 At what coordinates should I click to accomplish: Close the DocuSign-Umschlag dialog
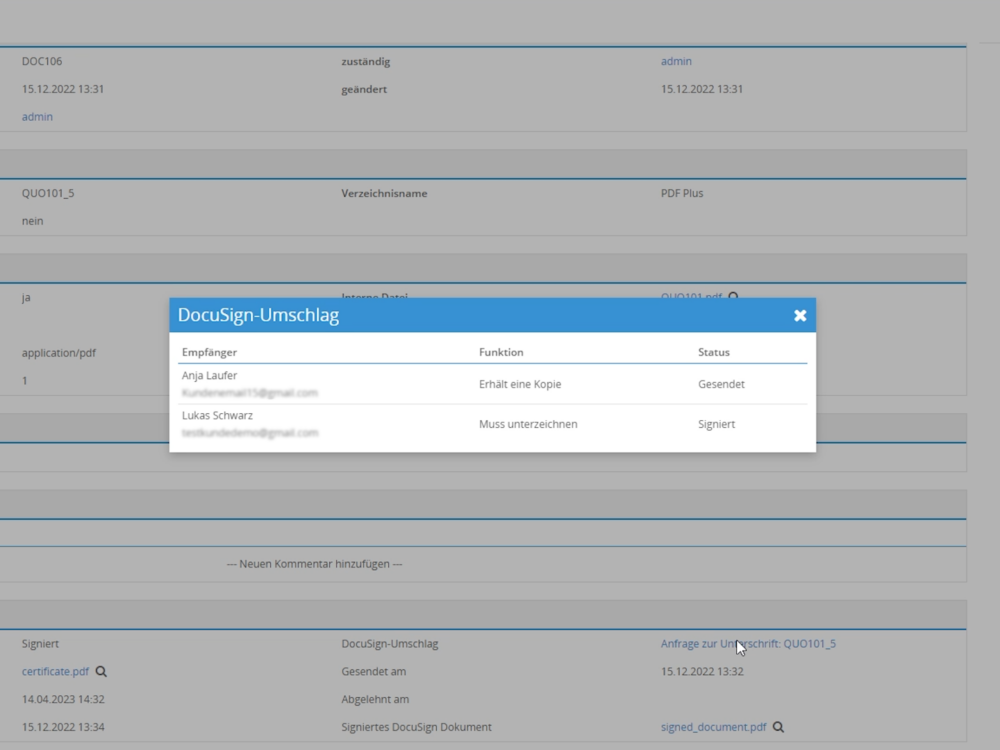[800, 315]
